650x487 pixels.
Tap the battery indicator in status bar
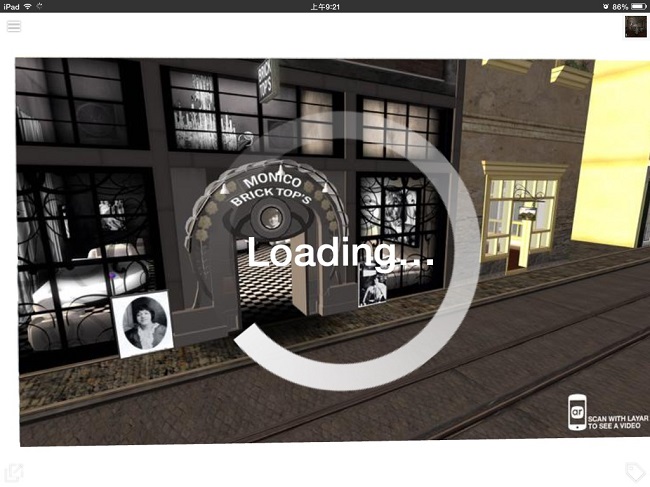638,6
